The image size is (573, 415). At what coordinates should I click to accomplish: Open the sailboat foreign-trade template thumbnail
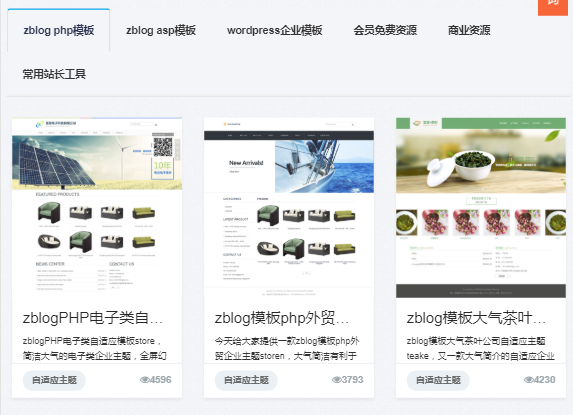289,208
